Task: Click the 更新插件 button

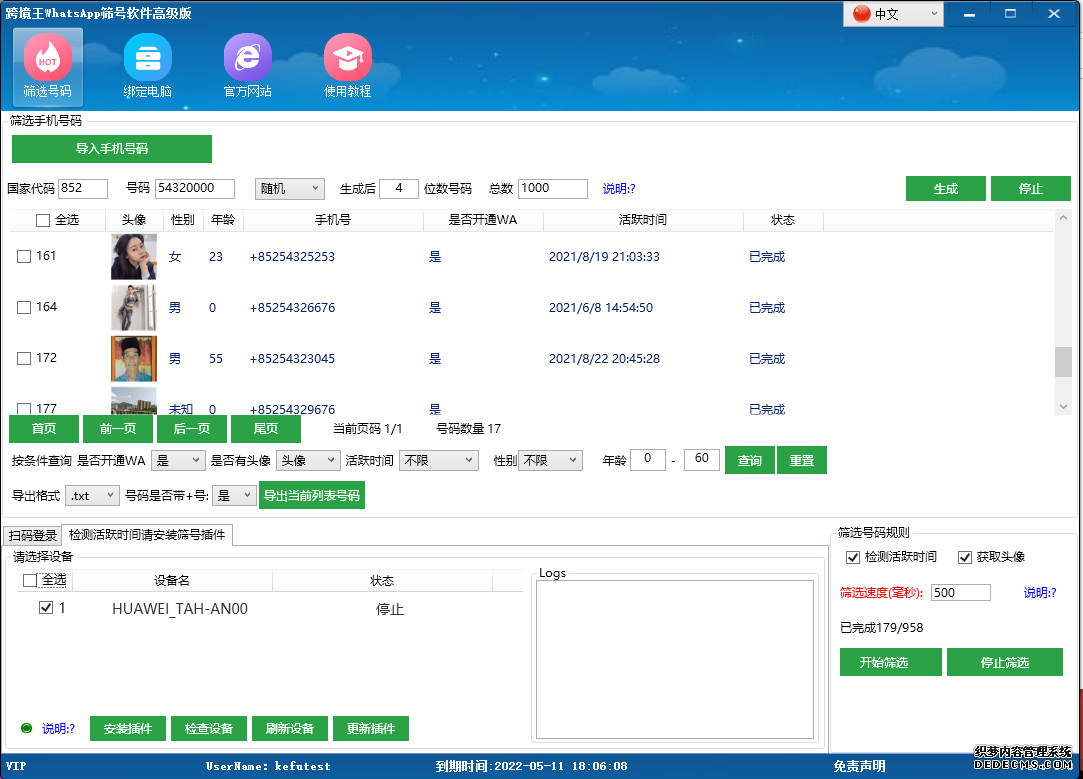Action: 371,729
